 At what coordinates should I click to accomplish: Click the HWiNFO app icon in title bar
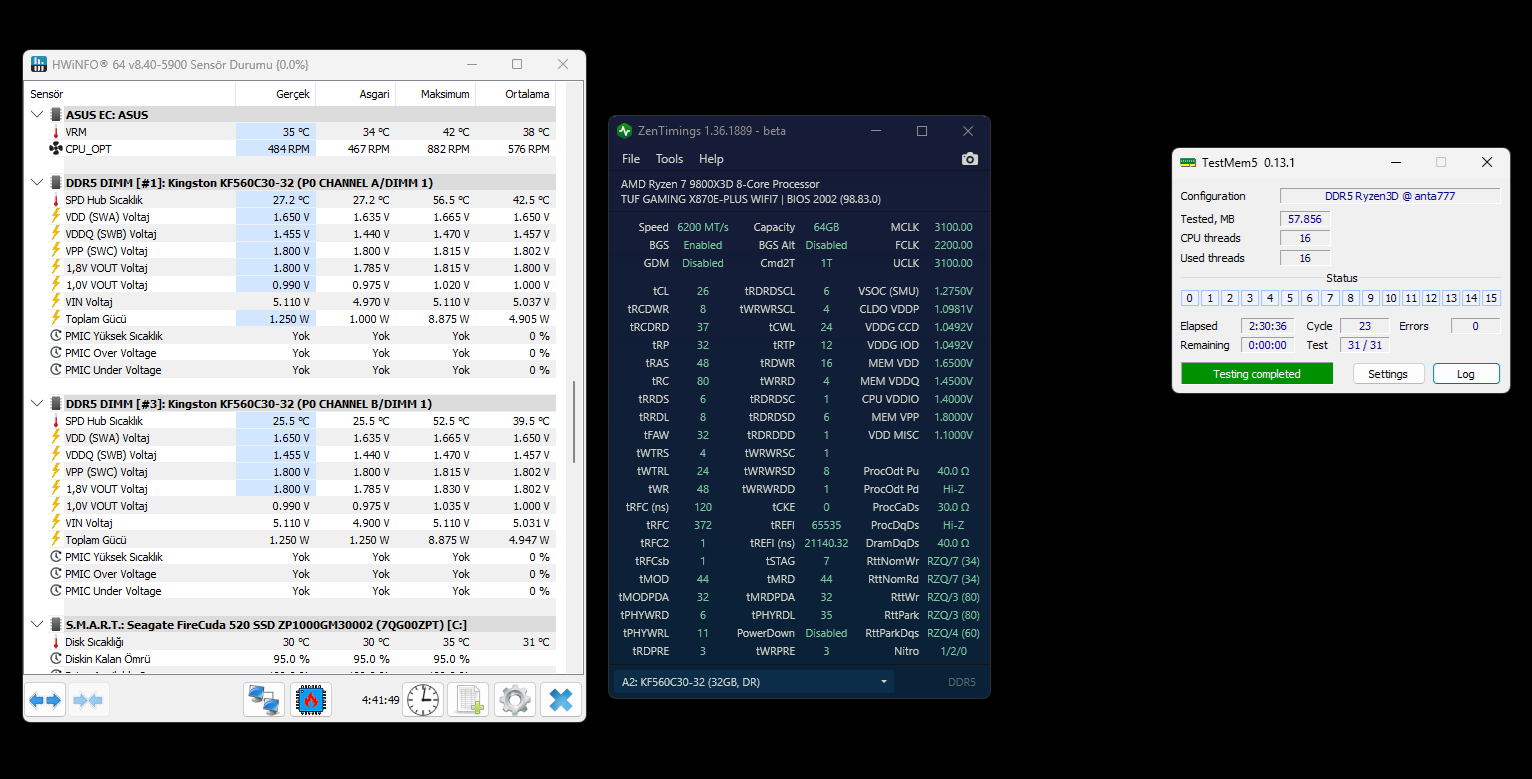(39, 64)
